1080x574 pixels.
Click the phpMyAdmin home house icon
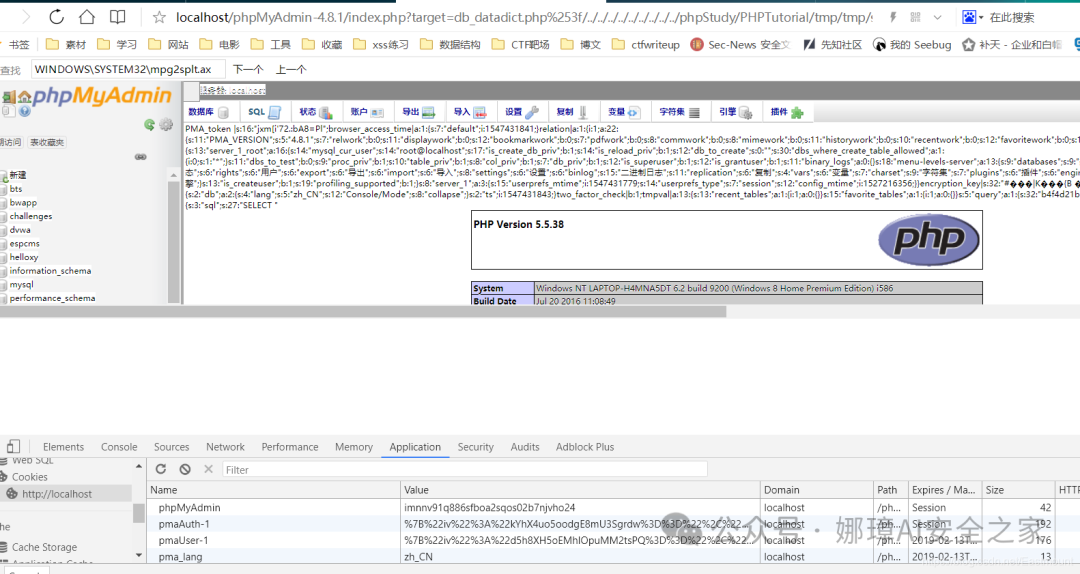click(x=25, y=96)
